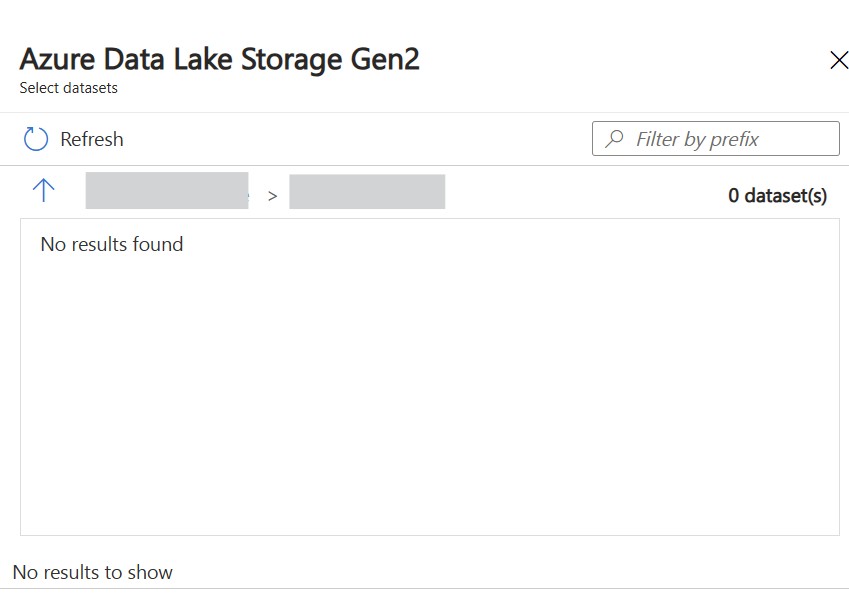Select the Refresh text label

[92, 139]
